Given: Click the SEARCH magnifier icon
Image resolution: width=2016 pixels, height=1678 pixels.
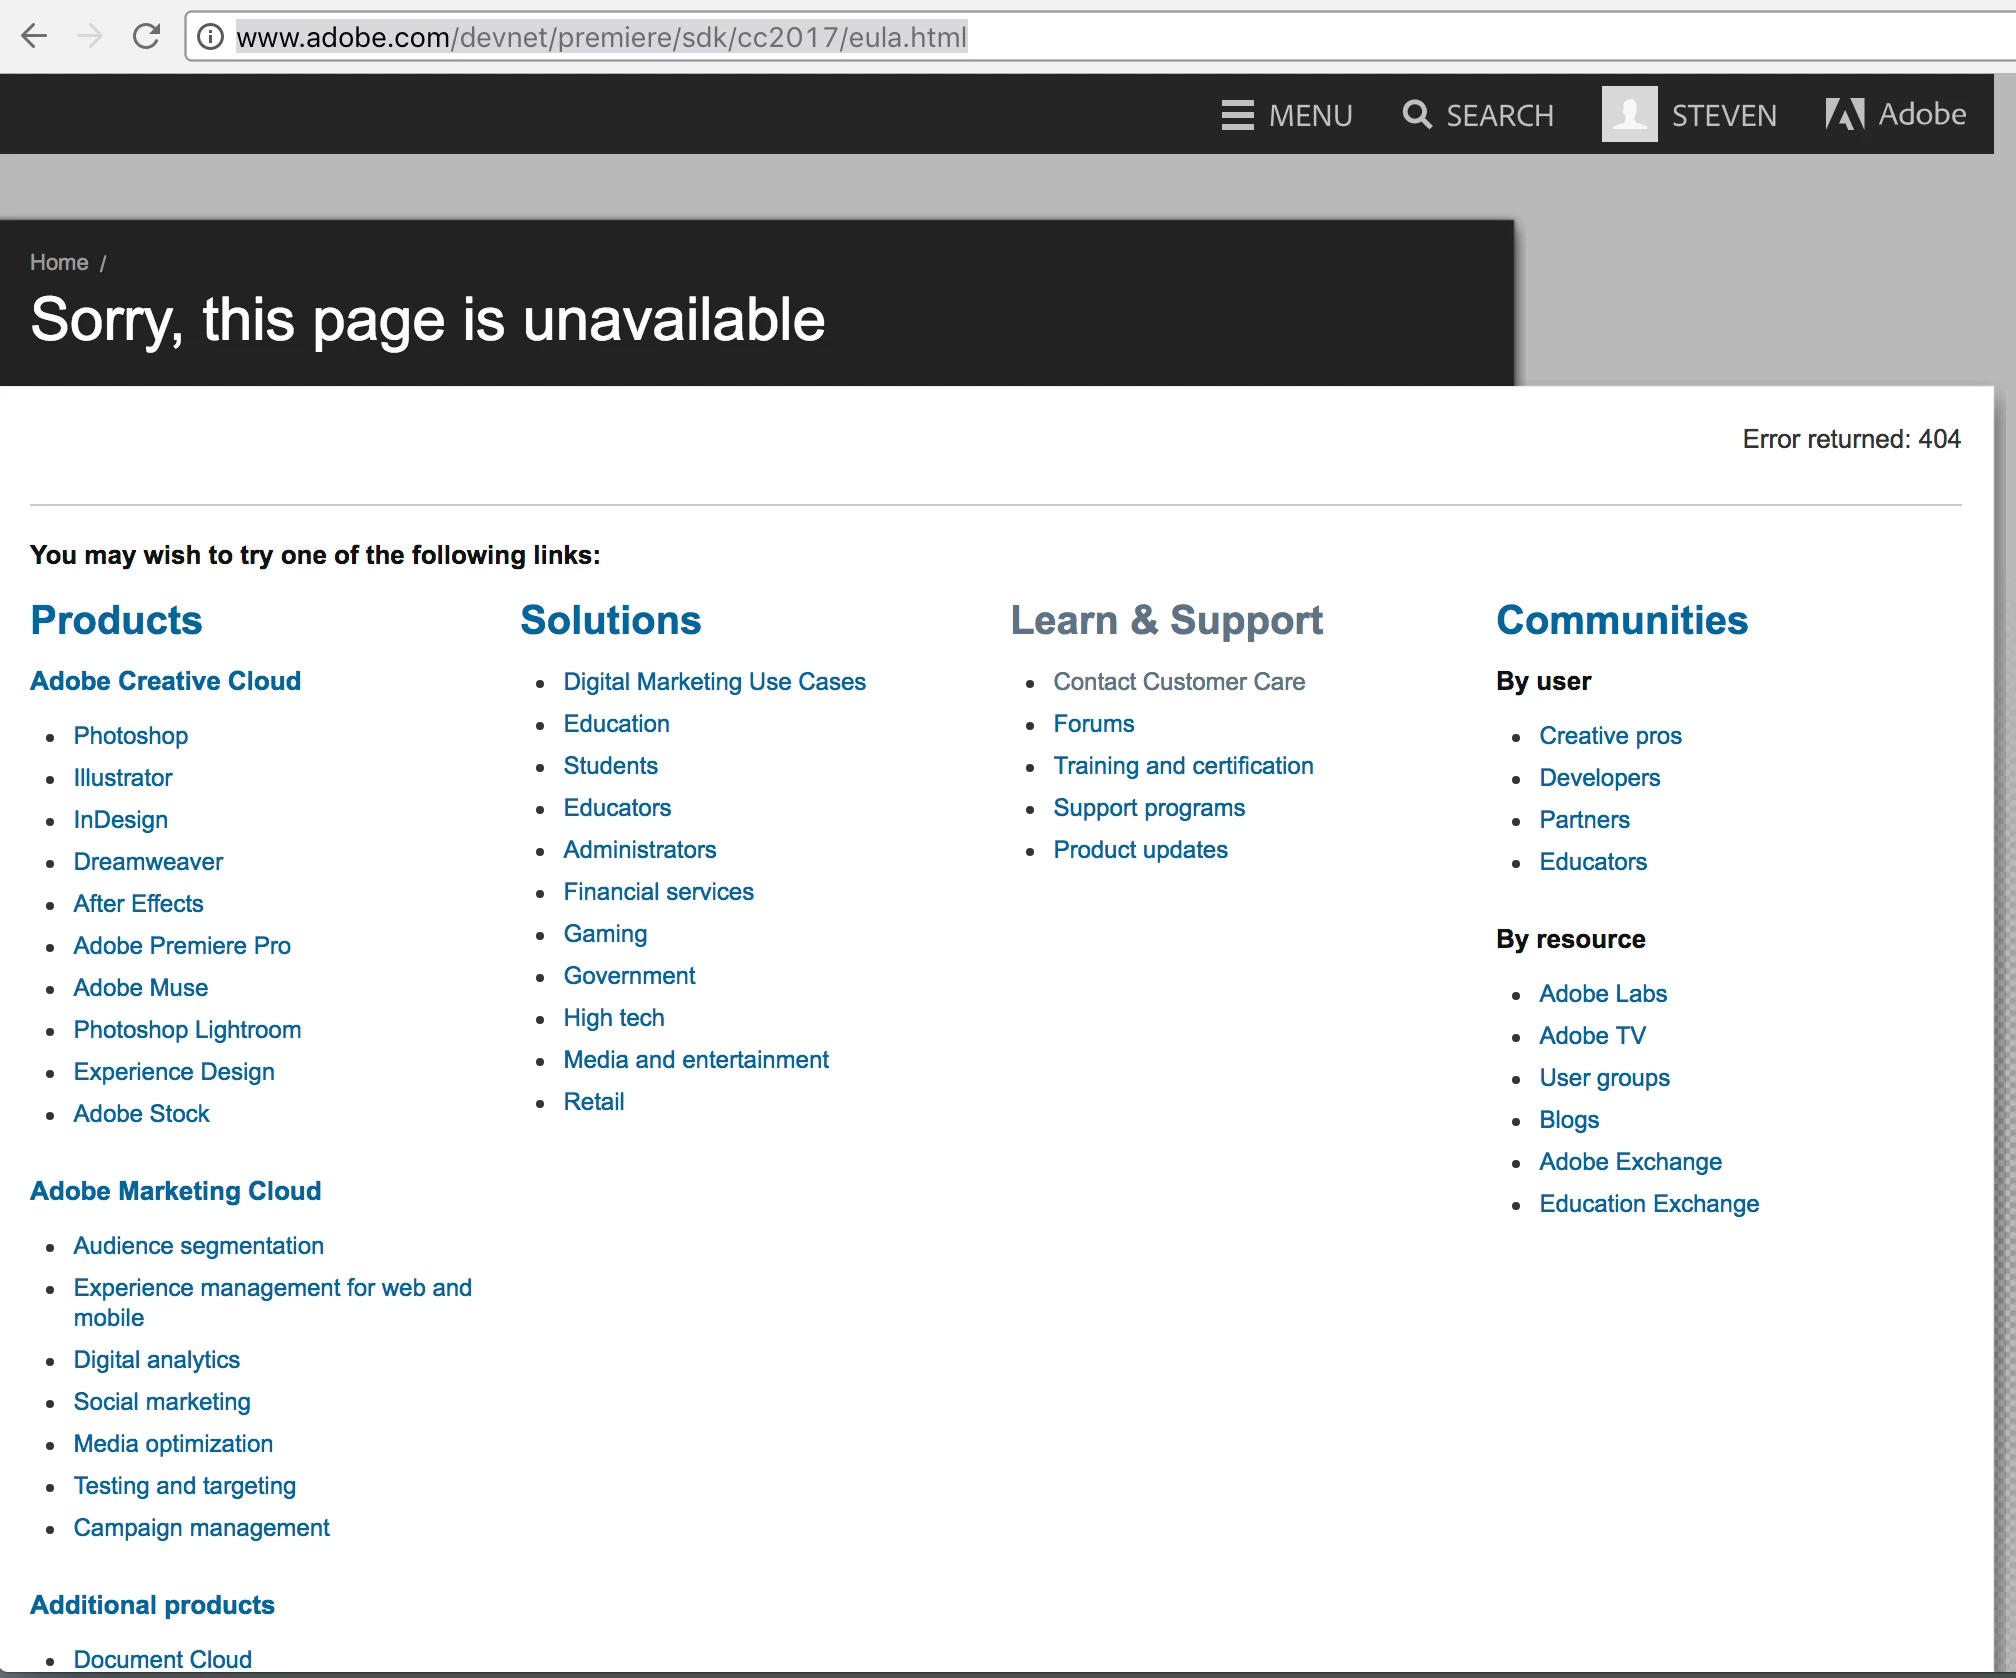Looking at the screenshot, I should pos(1417,114).
